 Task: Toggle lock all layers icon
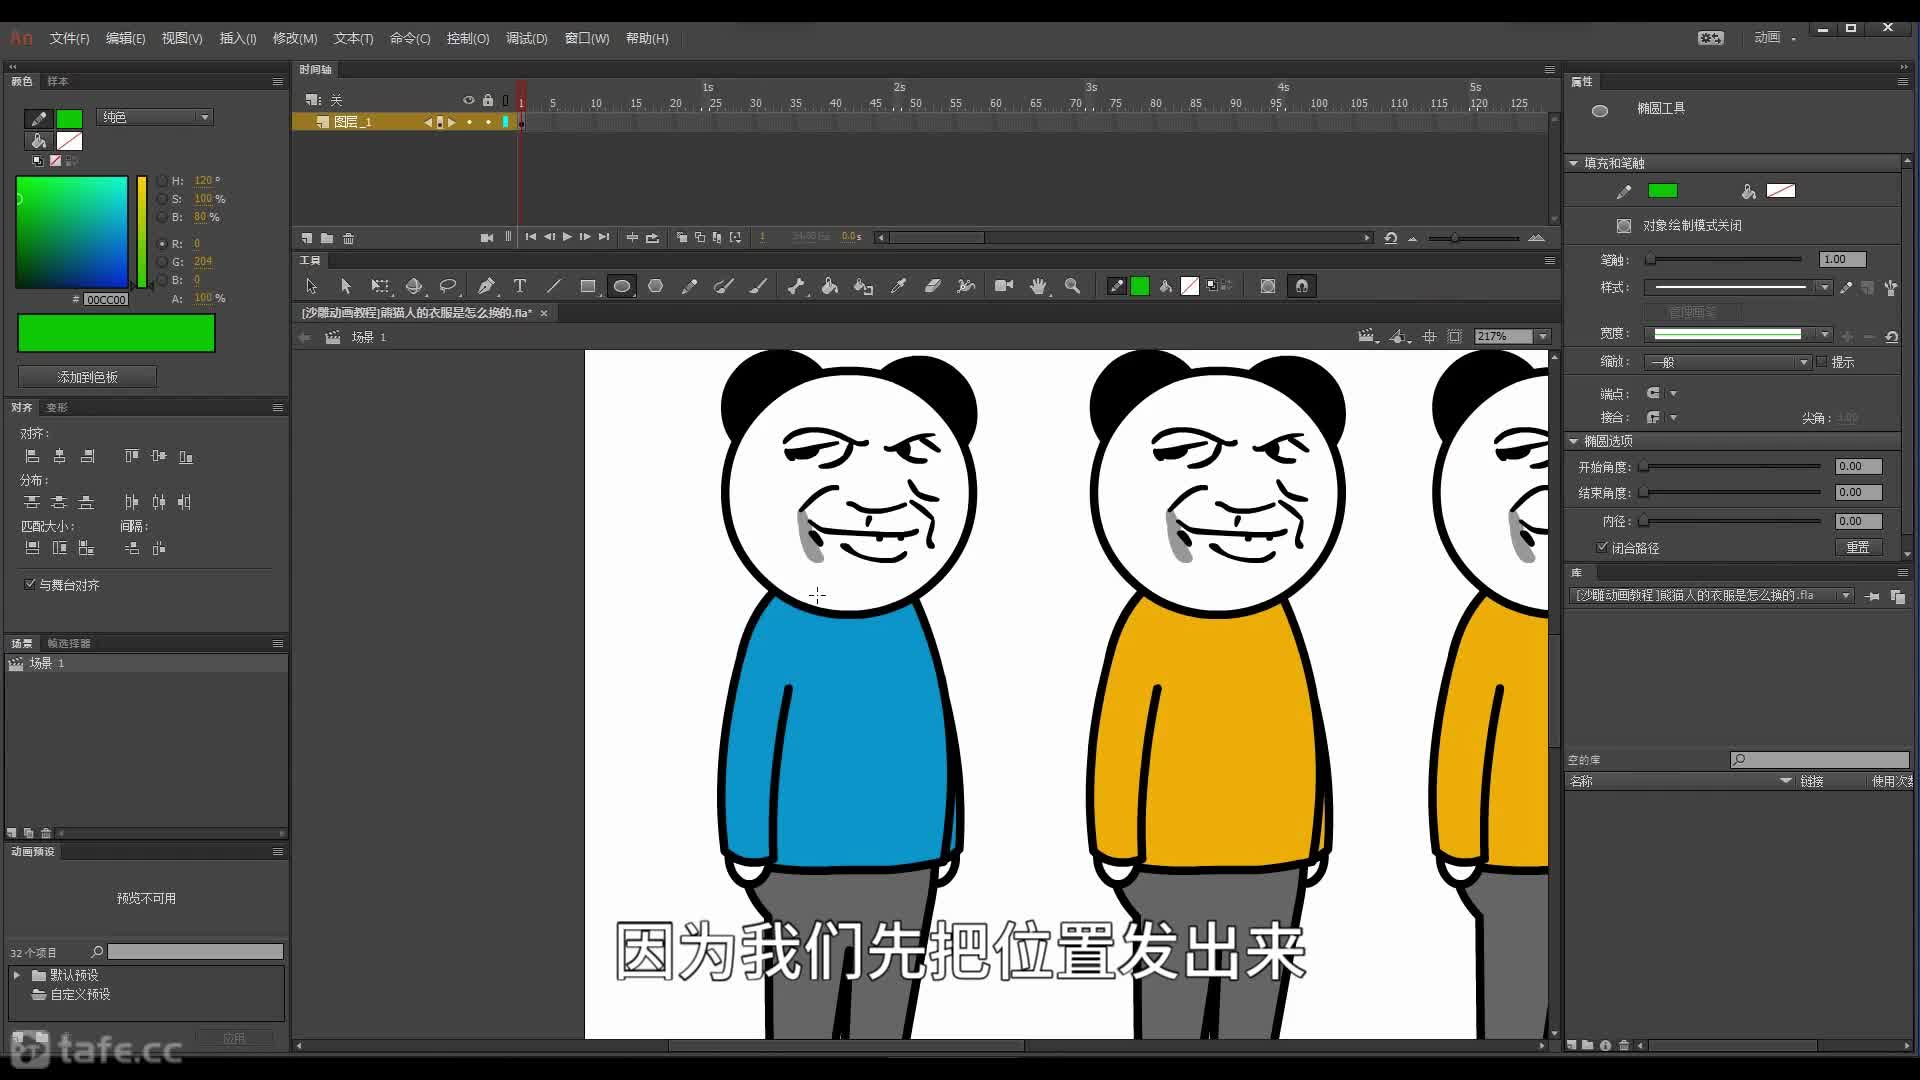click(x=488, y=100)
